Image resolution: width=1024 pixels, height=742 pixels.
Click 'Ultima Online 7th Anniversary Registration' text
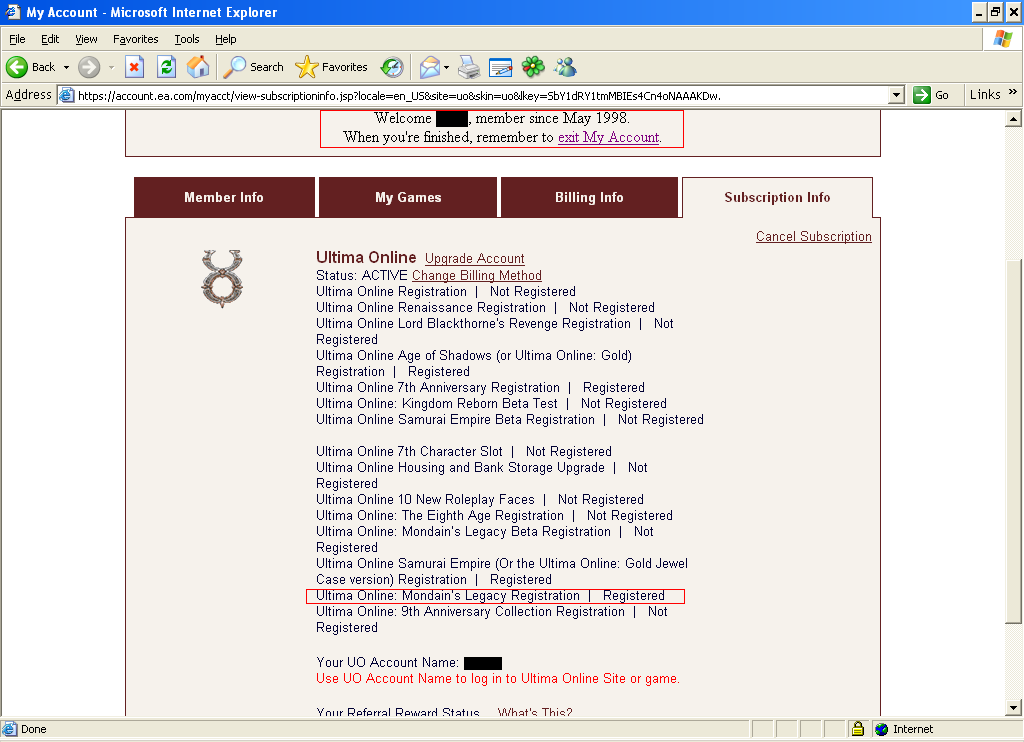tap(438, 387)
